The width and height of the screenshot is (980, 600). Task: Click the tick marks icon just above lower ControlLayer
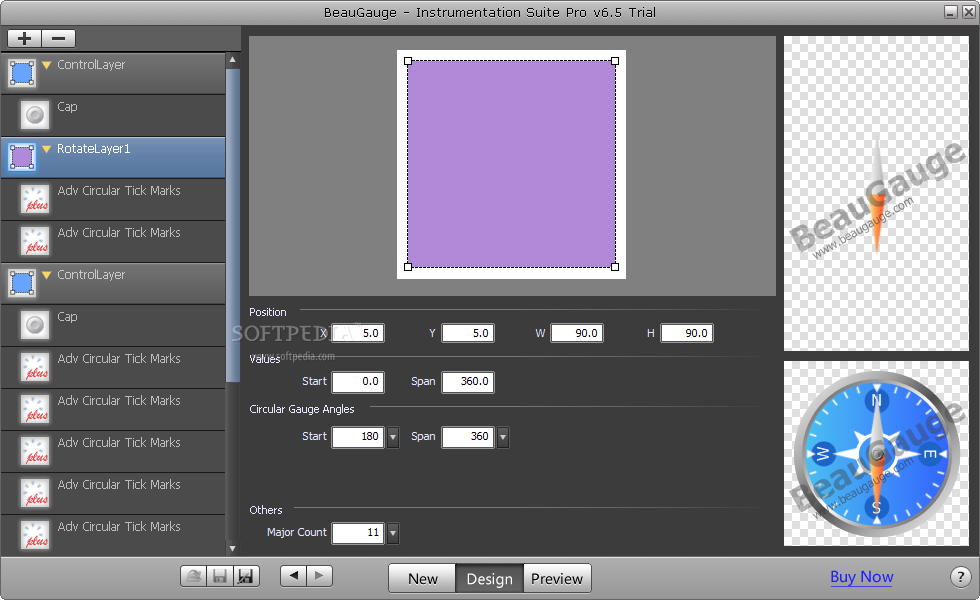[34, 241]
